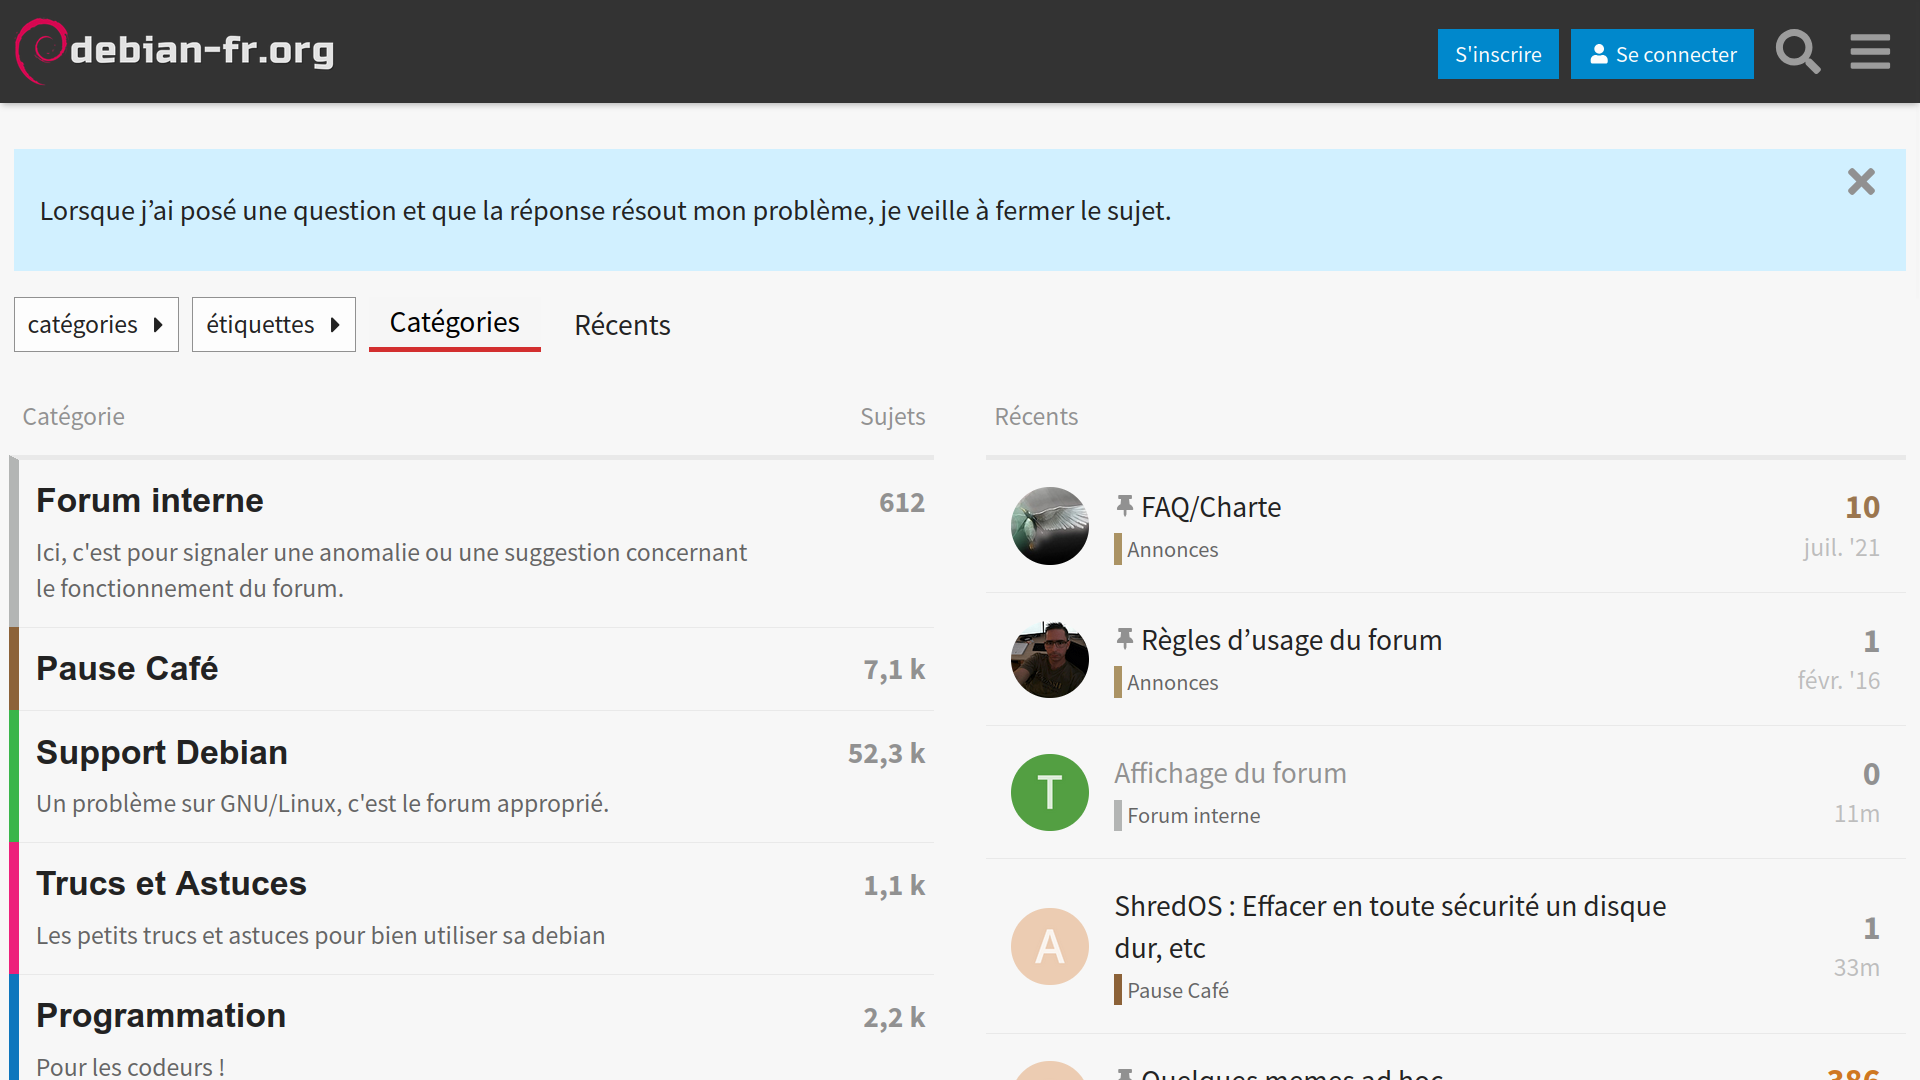This screenshot has width=1920, height=1080.
Task: Click the Trucs et Astuces description text
Action: point(320,935)
